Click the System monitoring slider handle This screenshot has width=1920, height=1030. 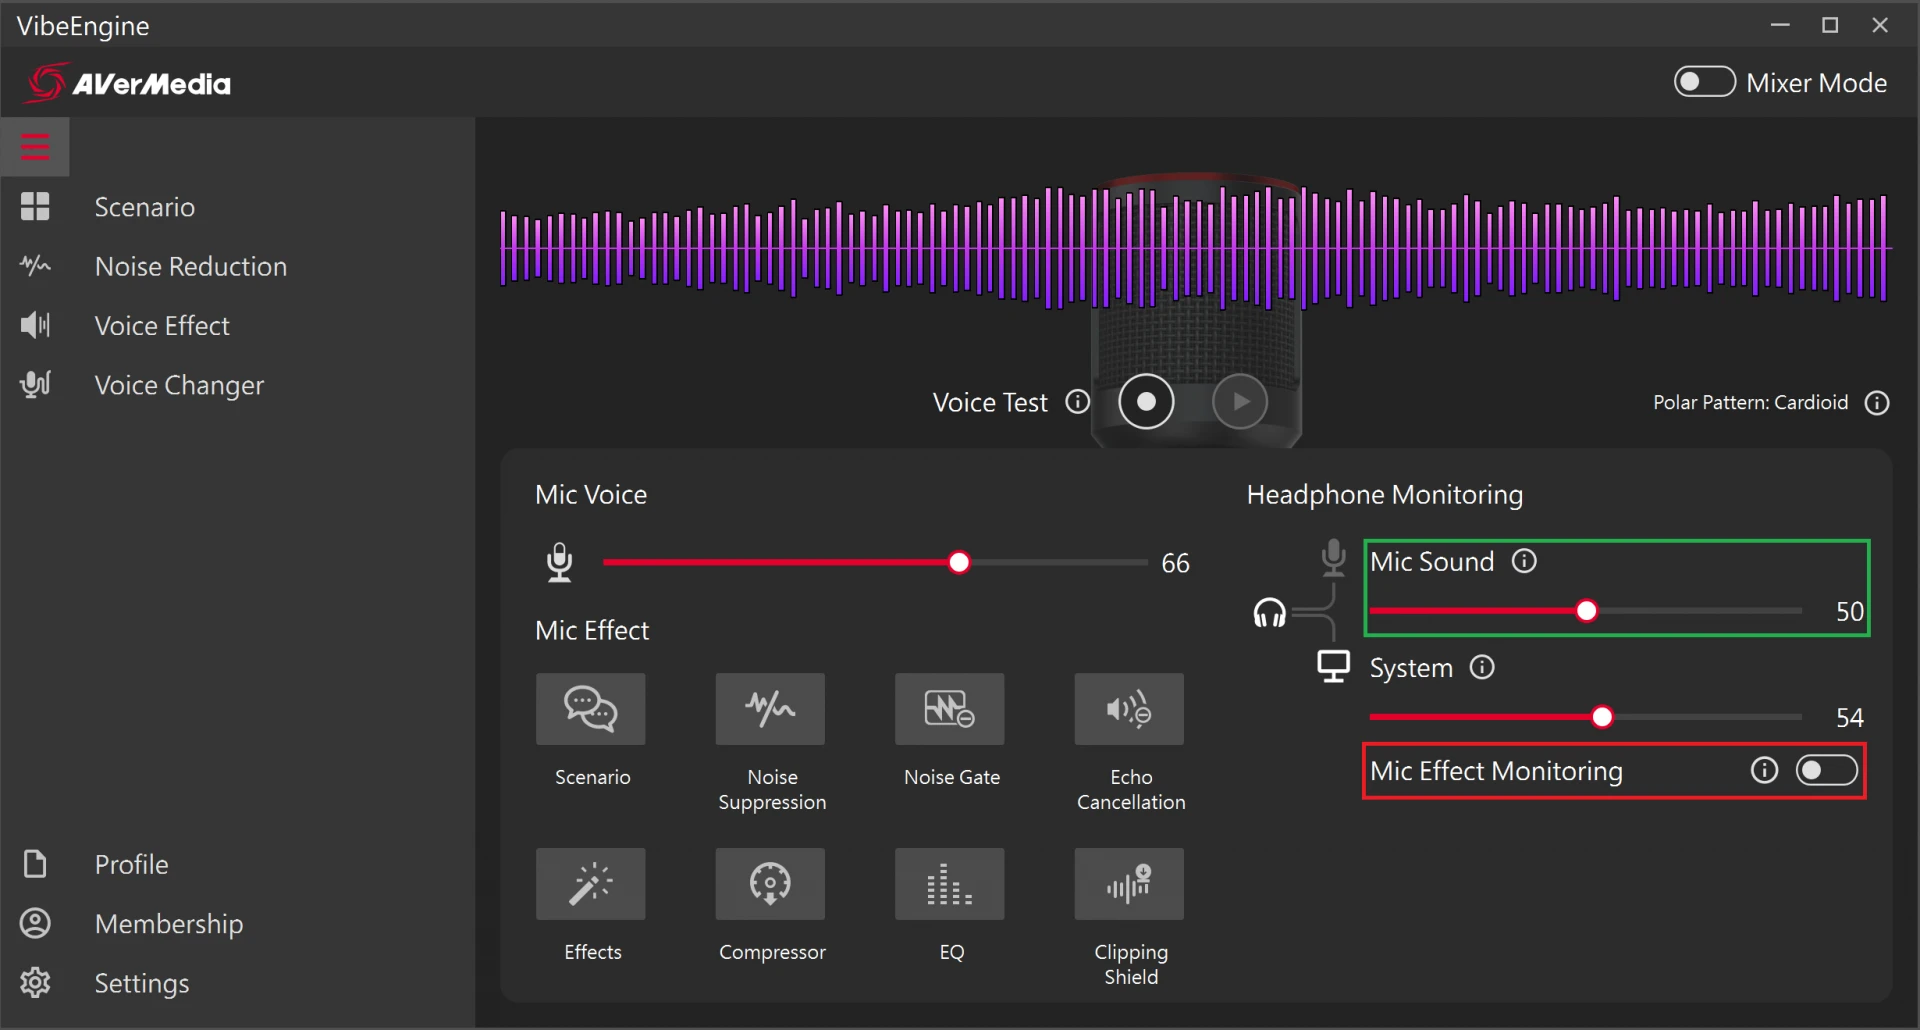tap(1602, 717)
